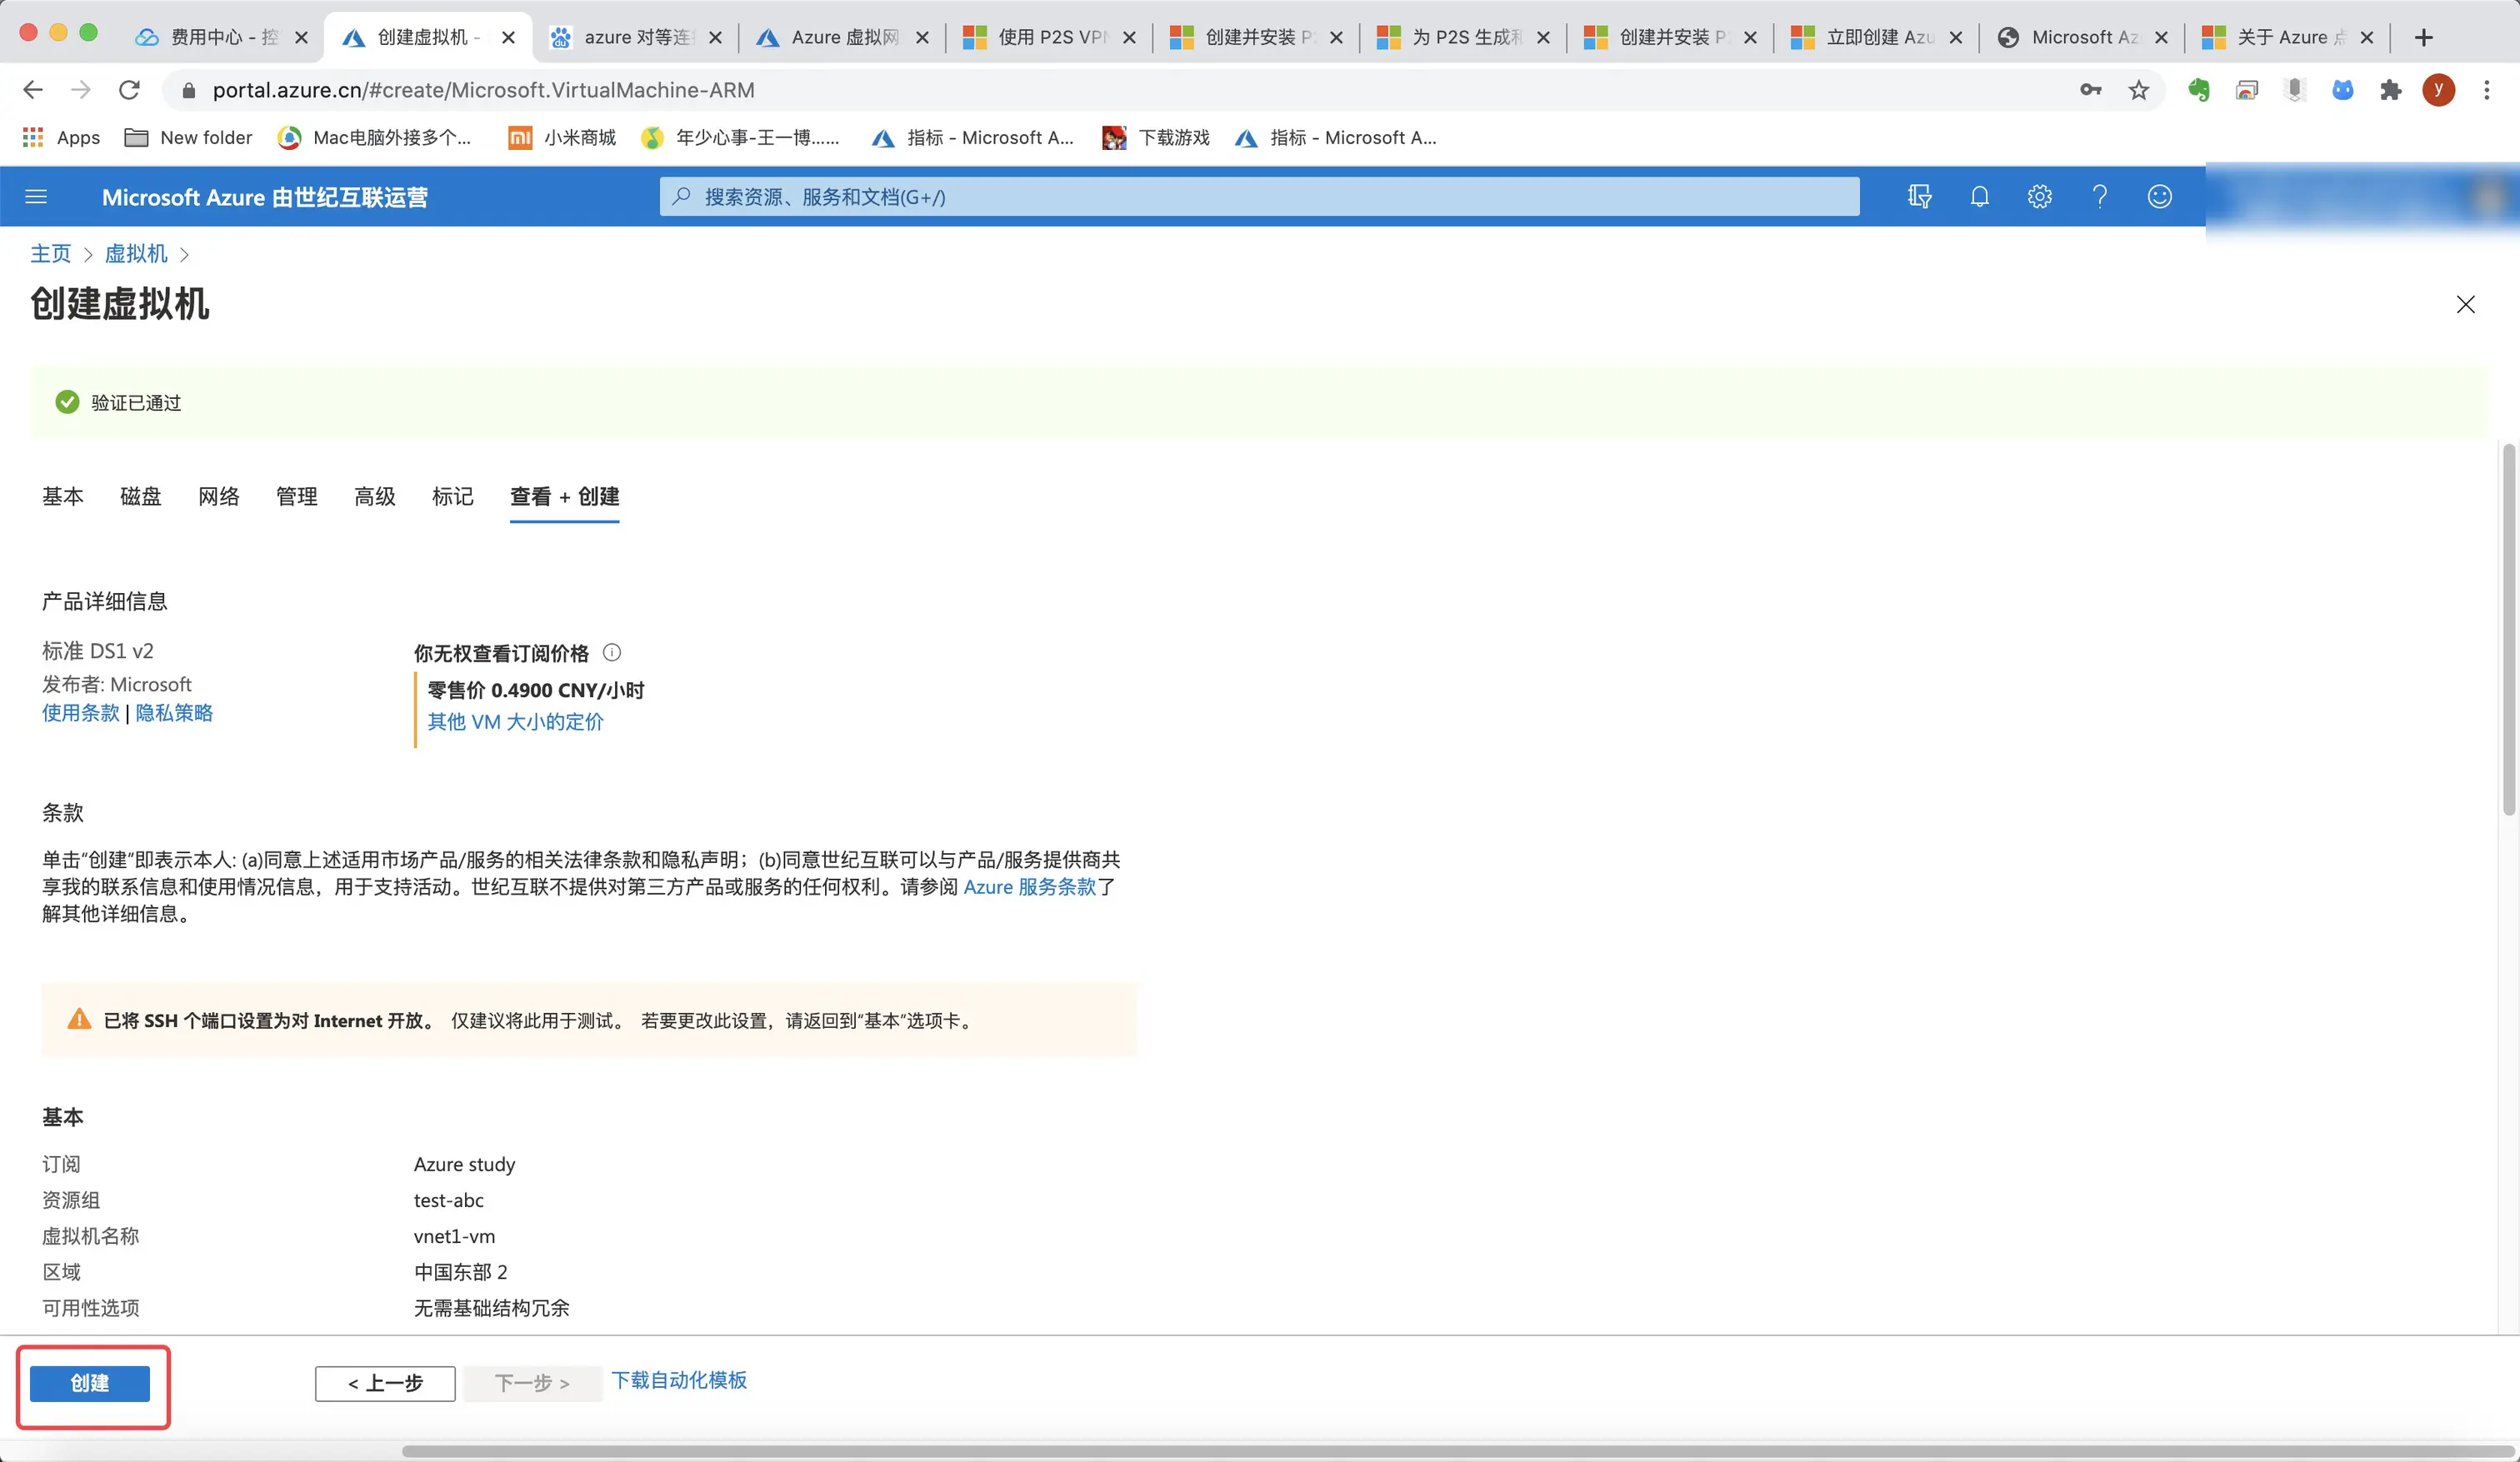2520x1462 pixels.
Task: Click the blue 创建 button
Action: [90, 1383]
